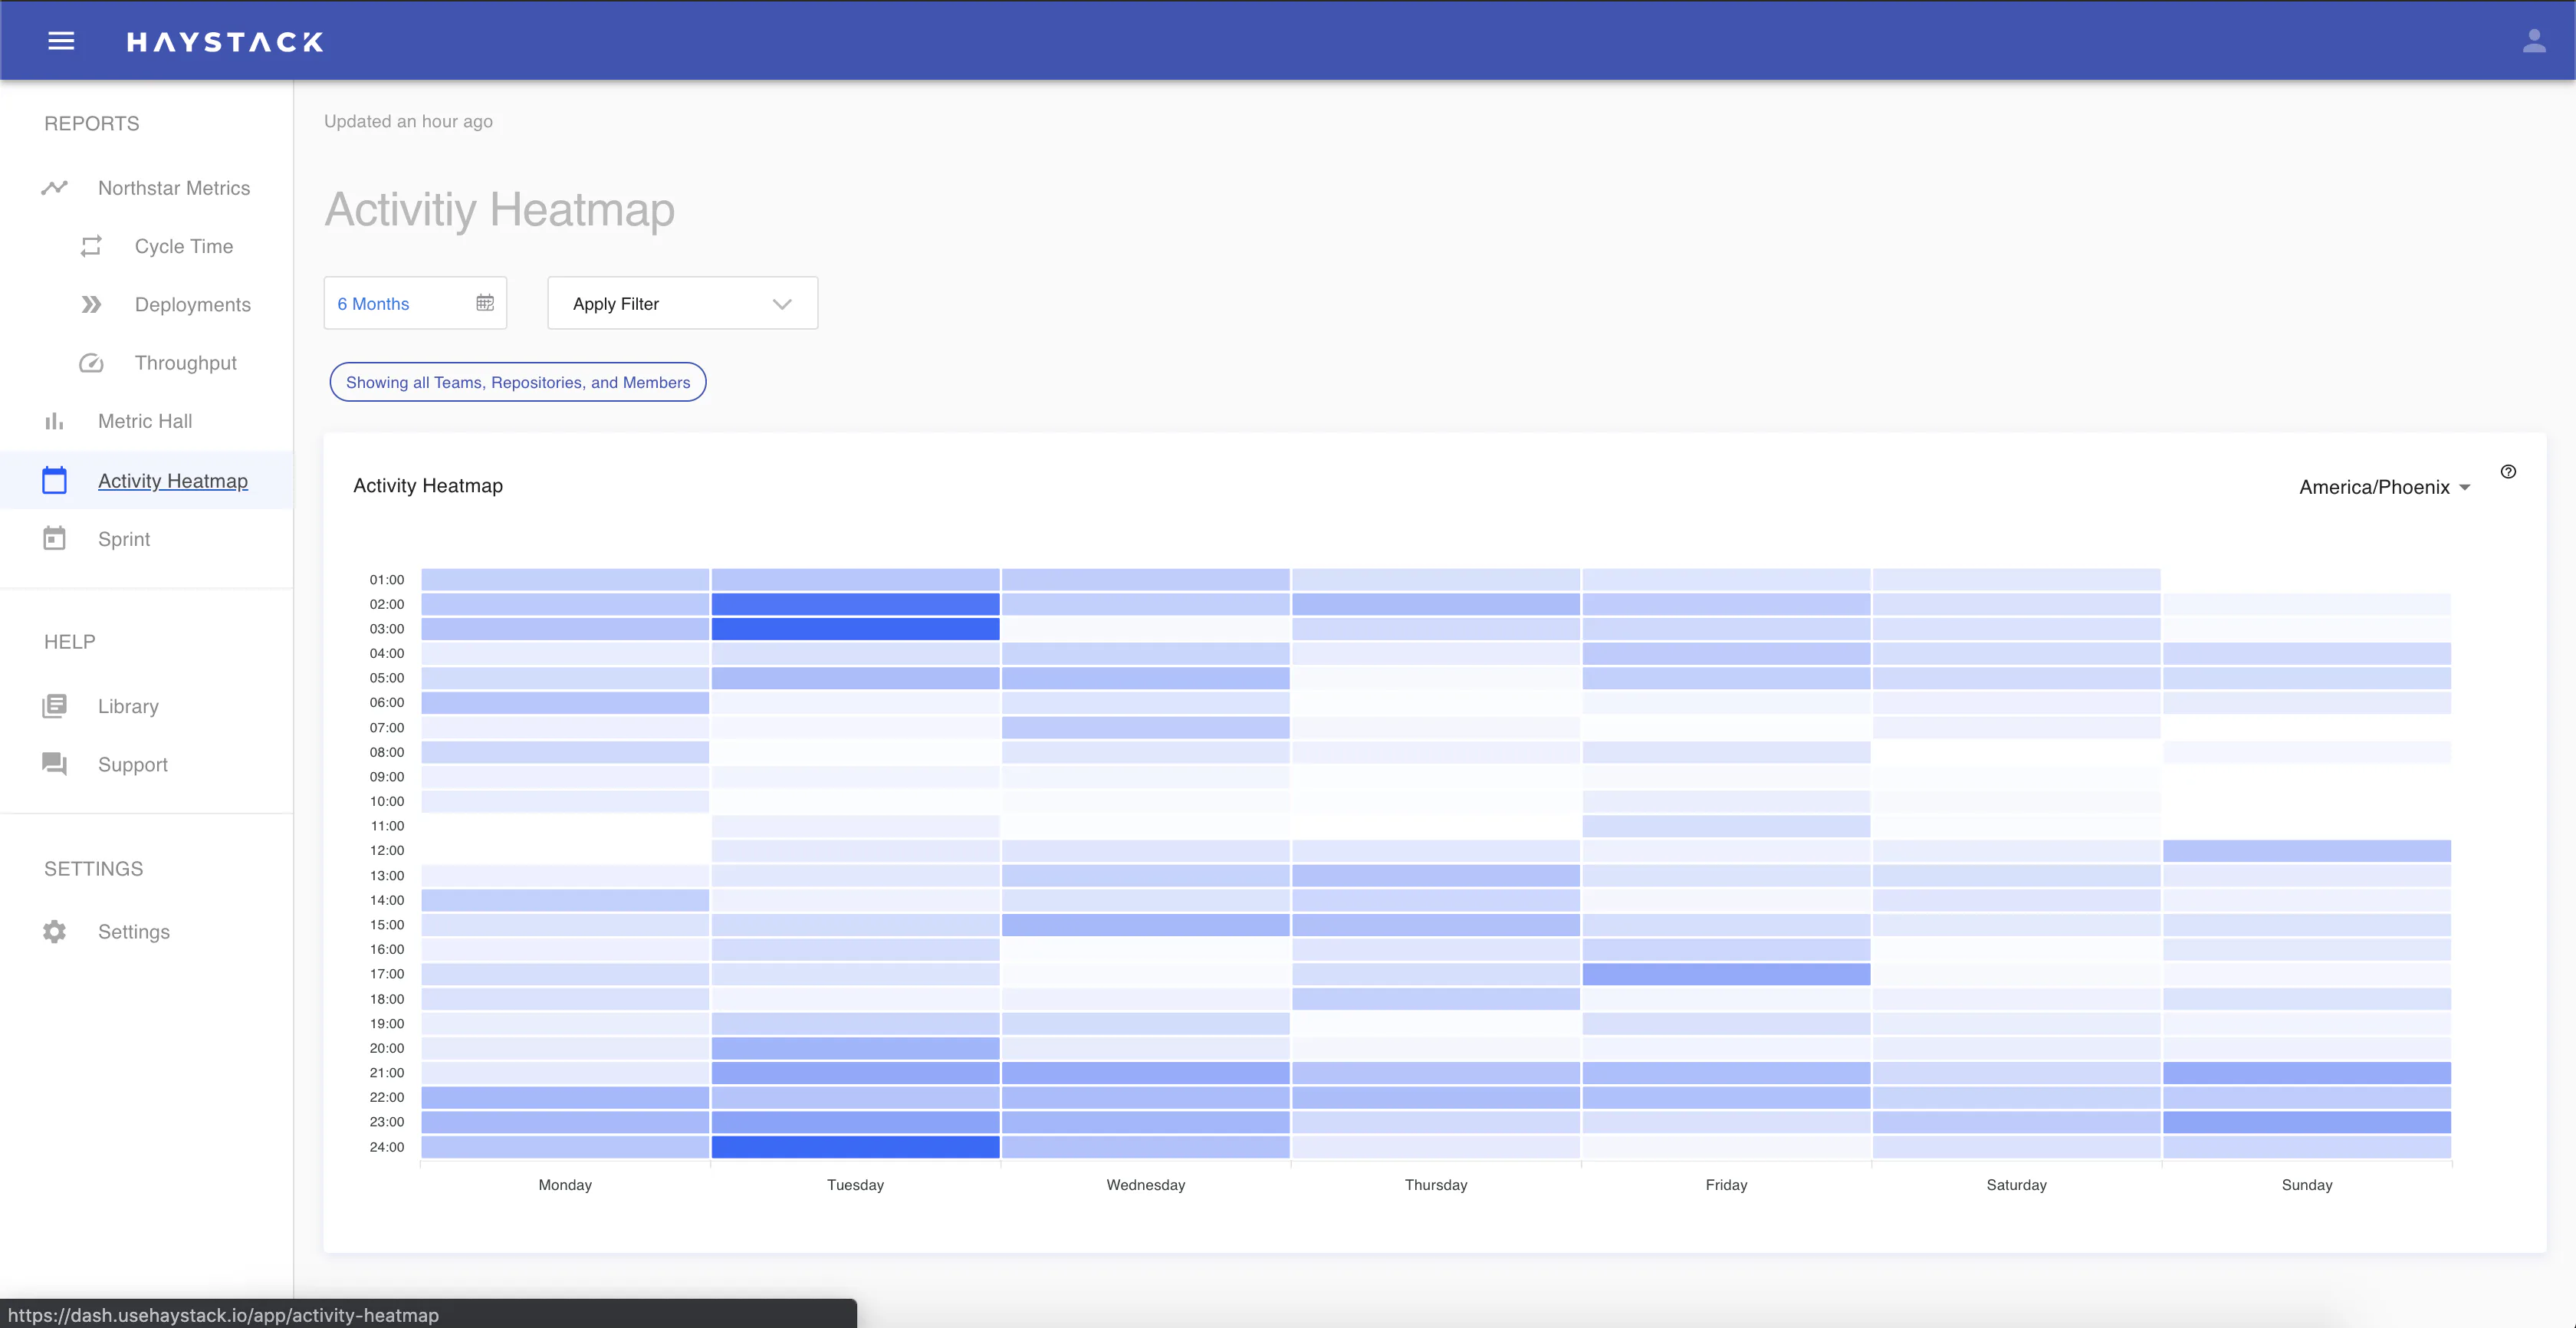The image size is (2576, 1328).
Task: Click the calendar icon in date field
Action: [x=485, y=303]
